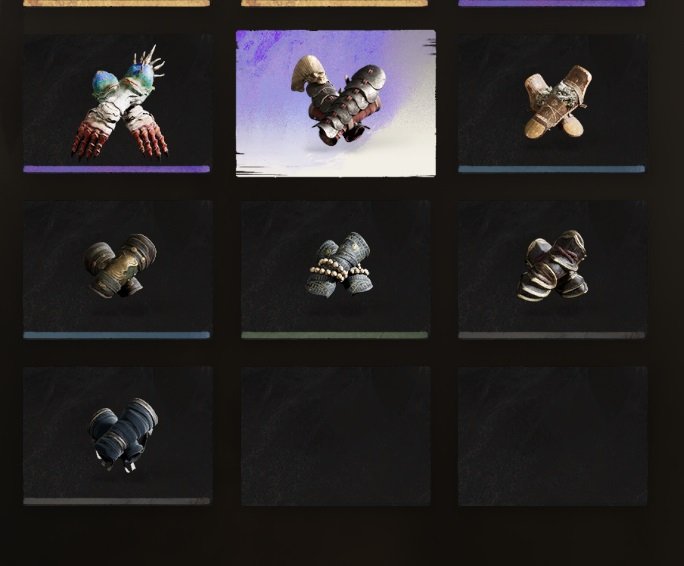Viewport: 684px width, 566px height.
Task: Click green rarity bar under beaded gauntlets
Action: coord(334,335)
